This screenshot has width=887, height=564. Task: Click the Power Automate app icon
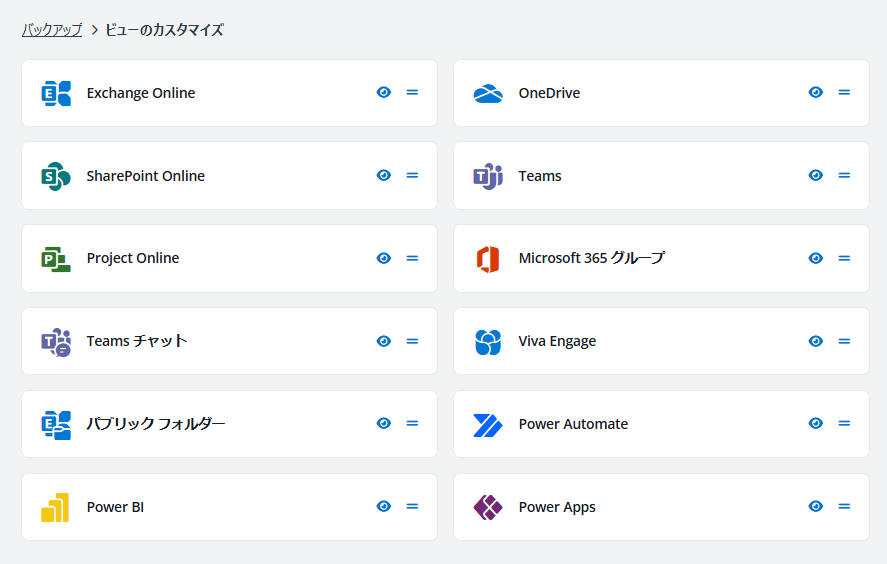coord(488,425)
